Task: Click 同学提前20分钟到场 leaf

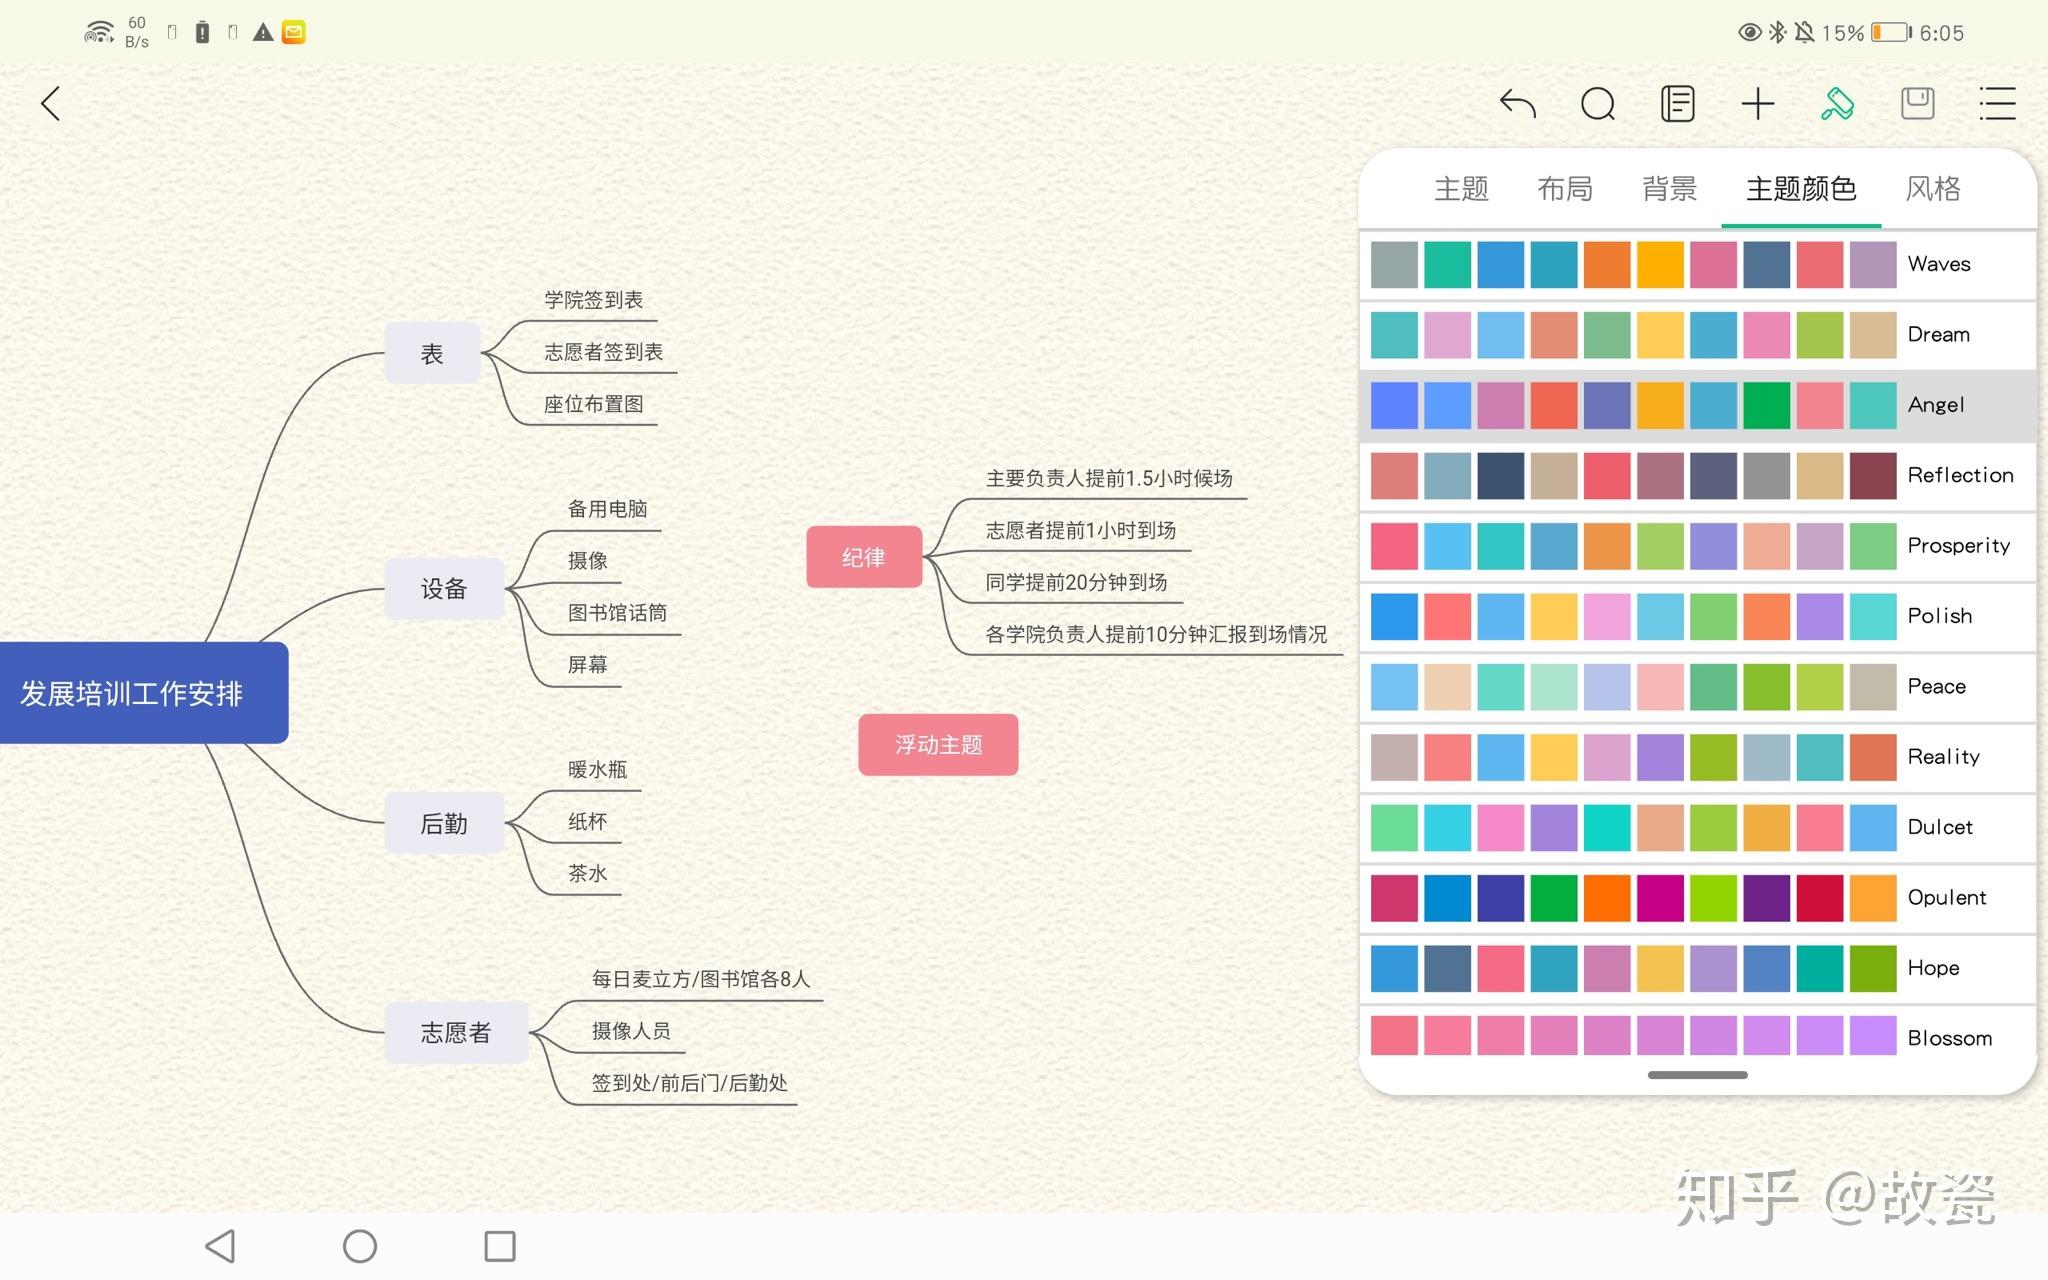Action: 1076,582
